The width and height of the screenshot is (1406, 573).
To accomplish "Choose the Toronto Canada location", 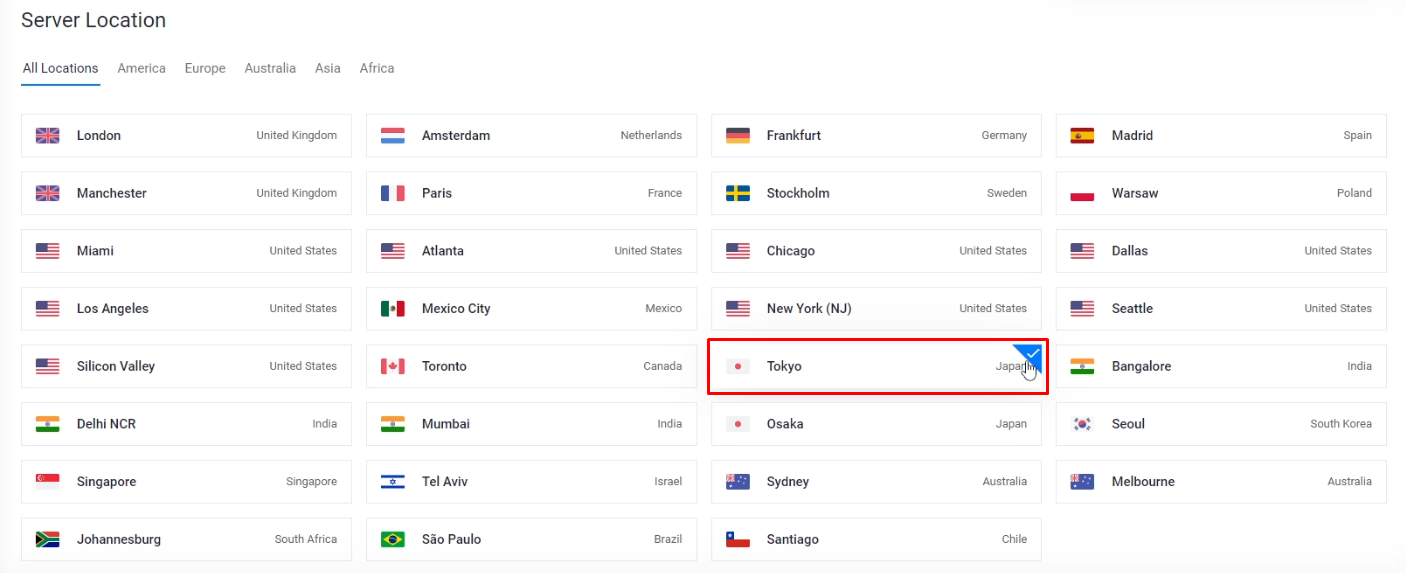I will tap(530, 367).
